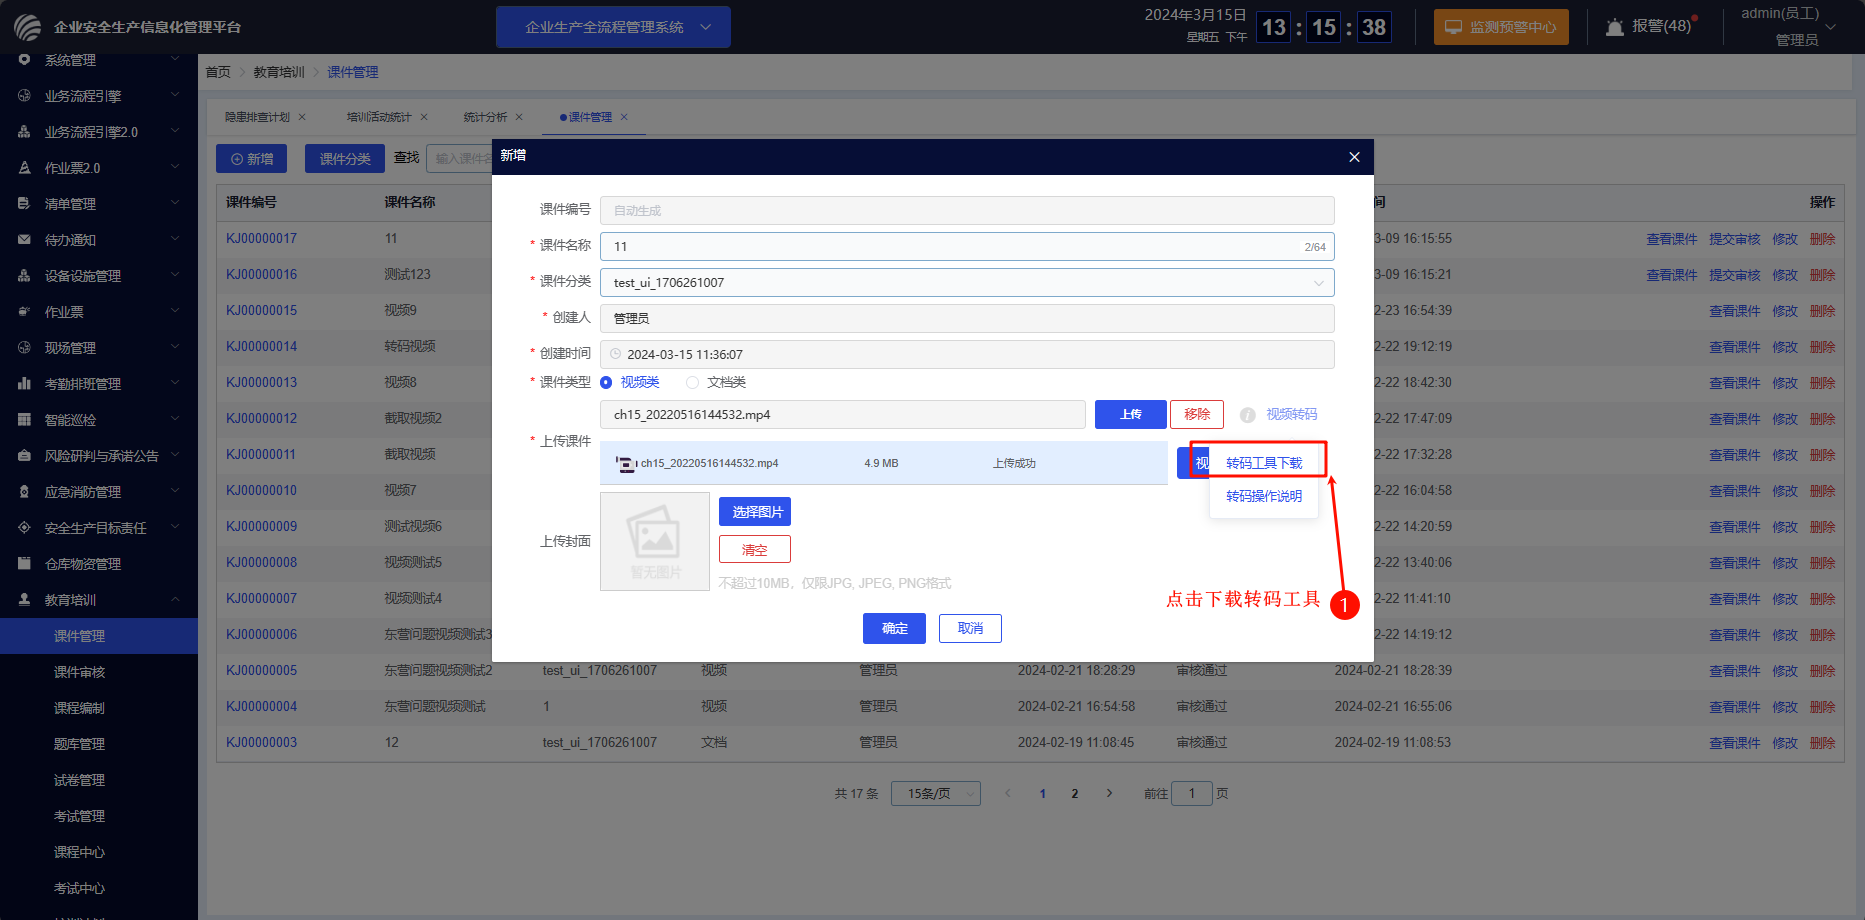Select the 视频类 radio button
The width and height of the screenshot is (1865, 920).
[606, 382]
